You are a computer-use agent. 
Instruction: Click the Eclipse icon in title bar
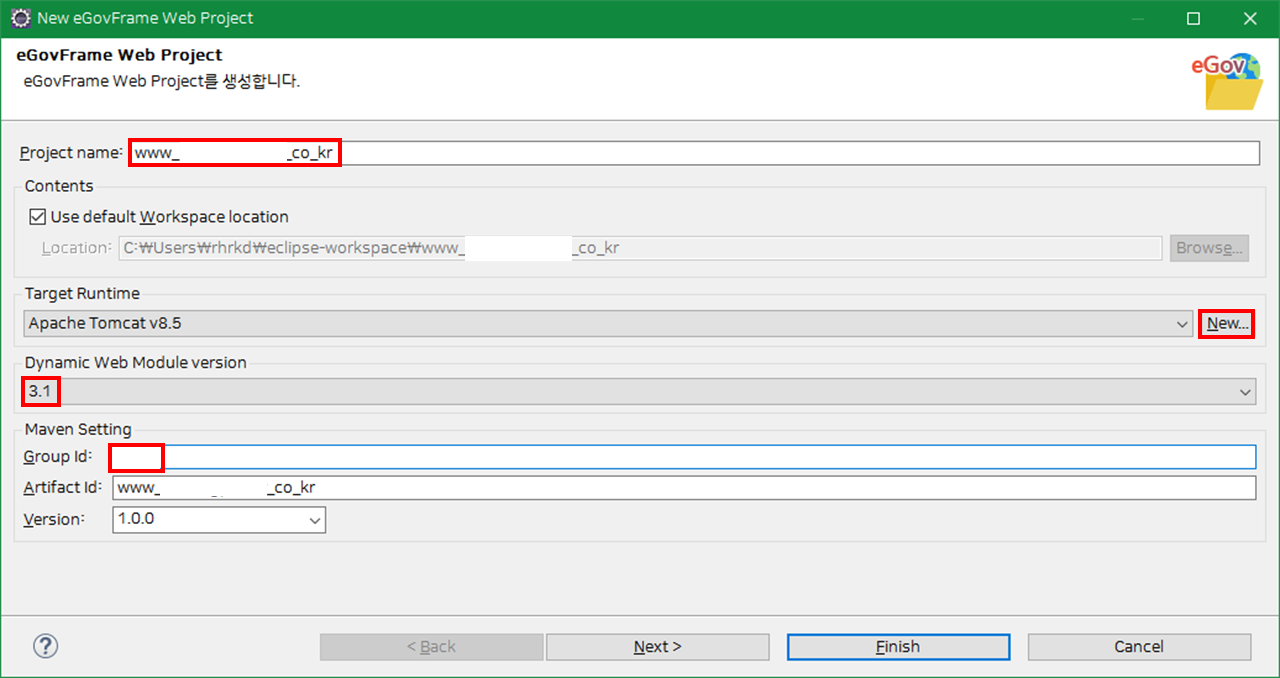(x=19, y=18)
